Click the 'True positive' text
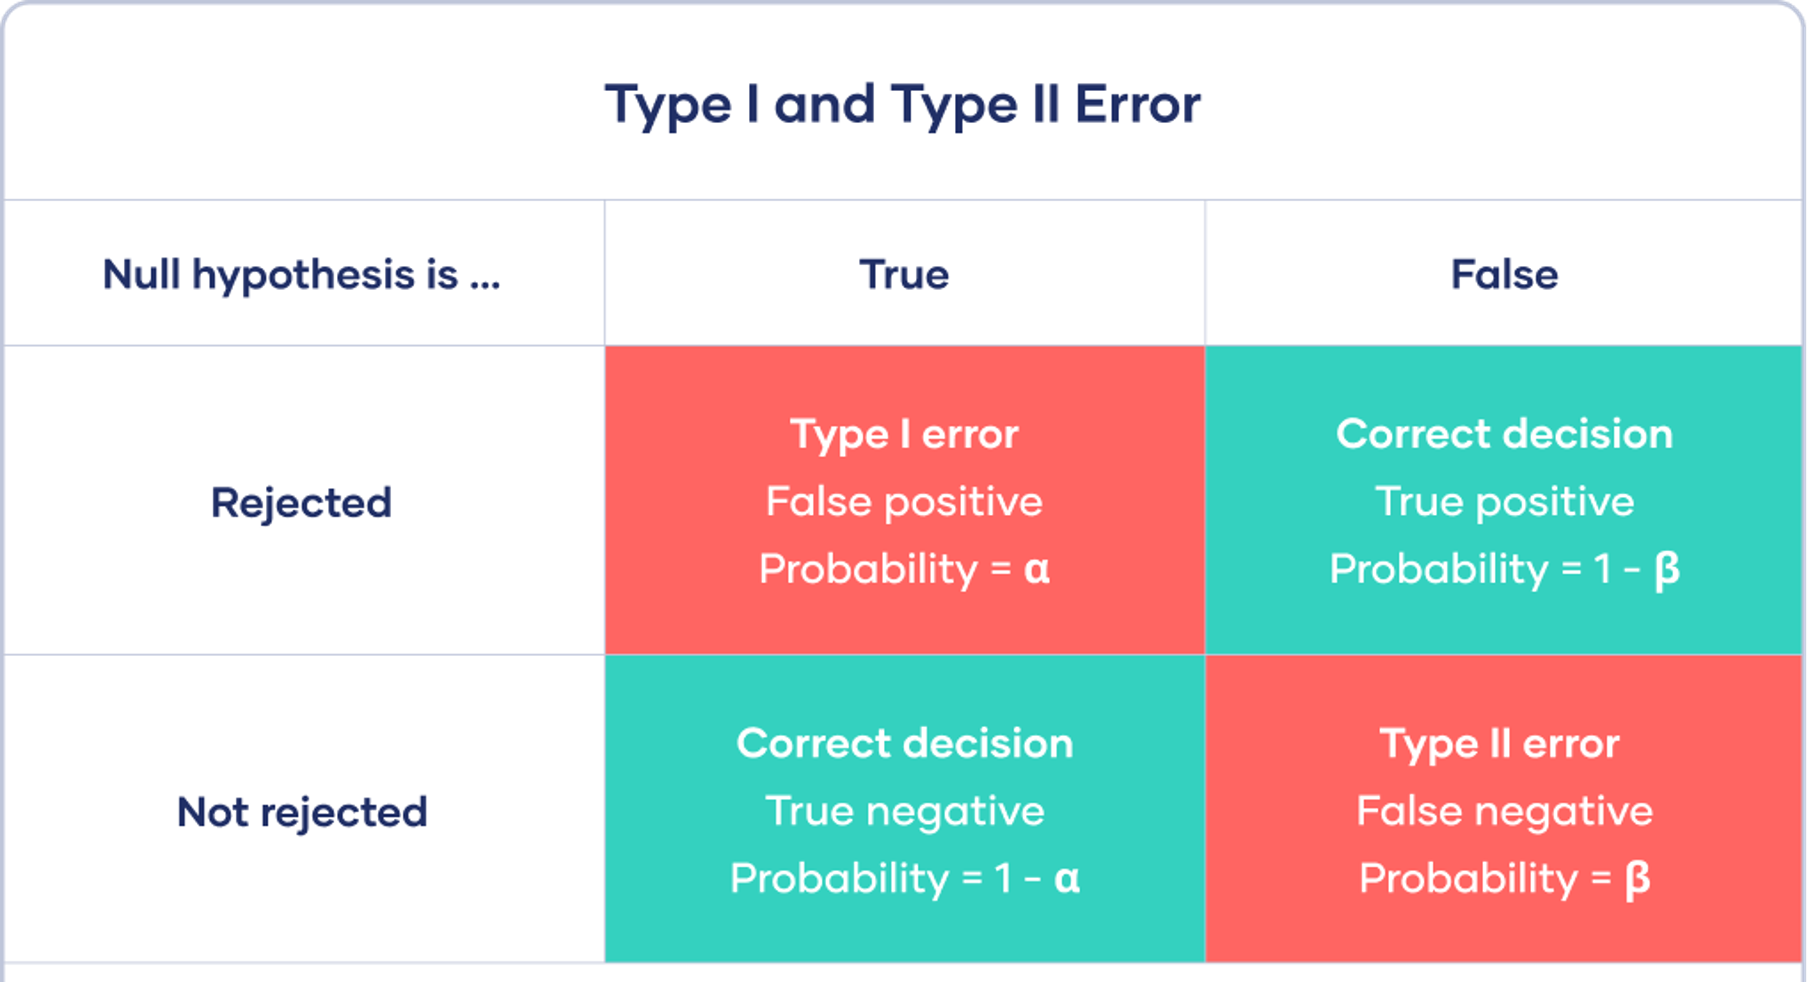 tap(1504, 502)
